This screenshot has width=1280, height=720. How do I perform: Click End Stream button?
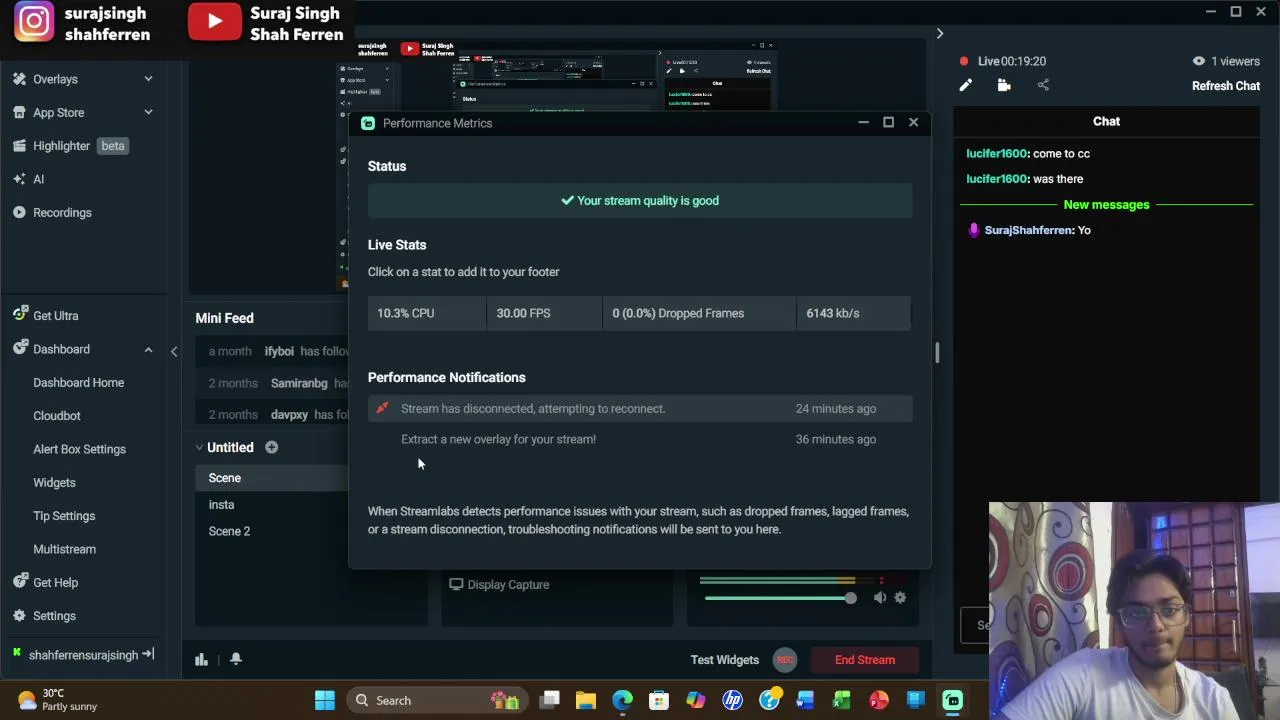click(x=865, y=660)
